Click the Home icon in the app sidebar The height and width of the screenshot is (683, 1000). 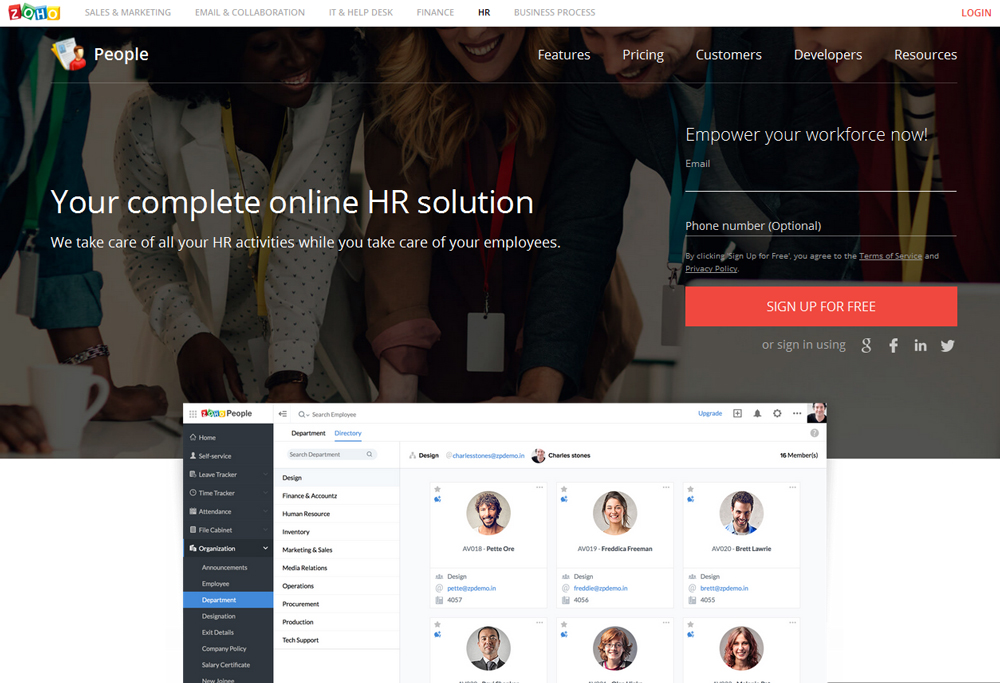[x=193, y=437]
